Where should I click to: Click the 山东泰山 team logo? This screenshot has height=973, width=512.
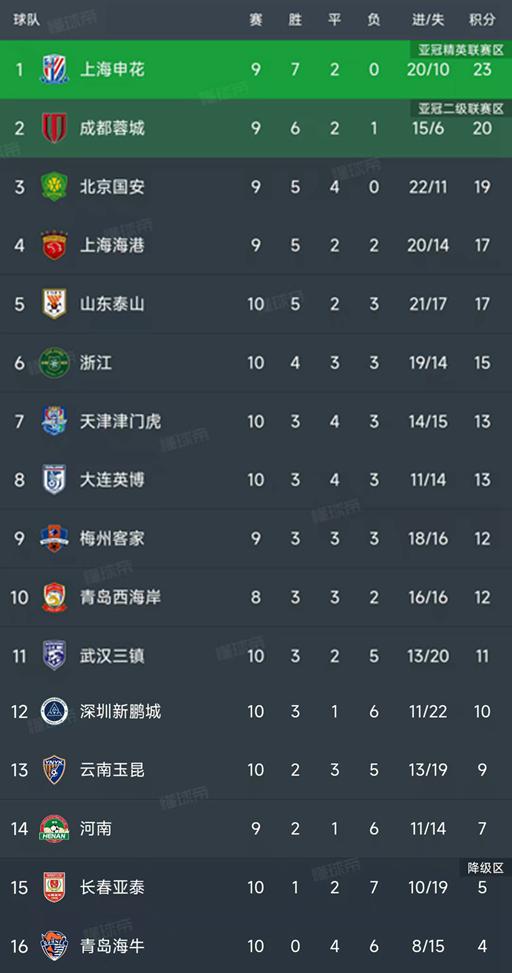click(54, 304)
